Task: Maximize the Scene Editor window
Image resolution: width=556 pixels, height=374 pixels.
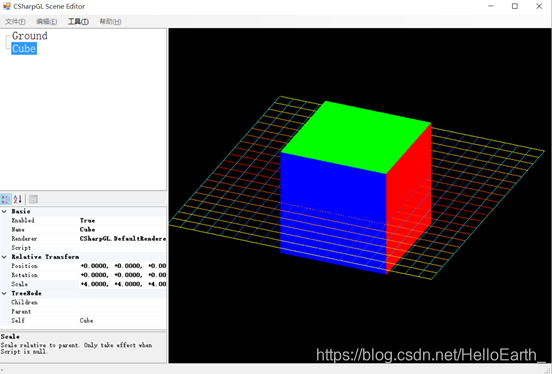Action: [515, 6]
